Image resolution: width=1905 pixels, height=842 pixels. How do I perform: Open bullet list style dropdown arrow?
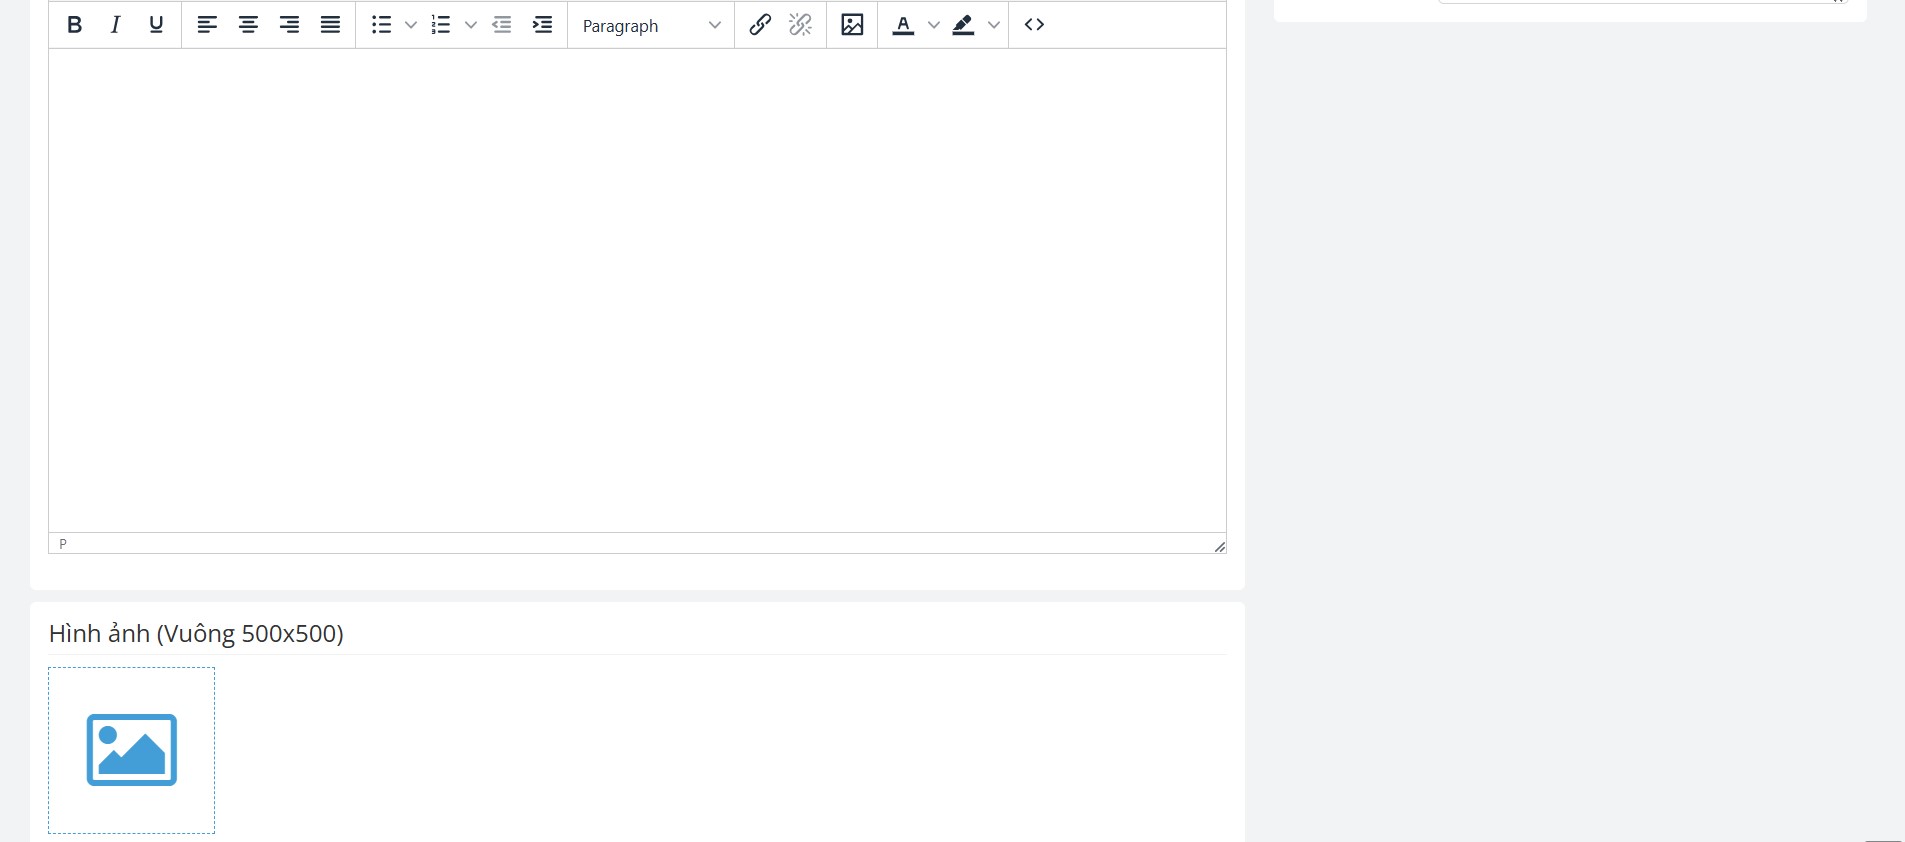(410, 25)
